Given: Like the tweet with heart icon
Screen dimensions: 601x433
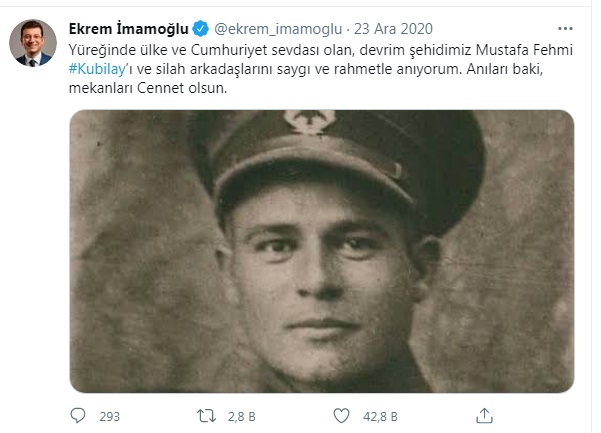Looking at the screenshot, I should pos(341,416).
